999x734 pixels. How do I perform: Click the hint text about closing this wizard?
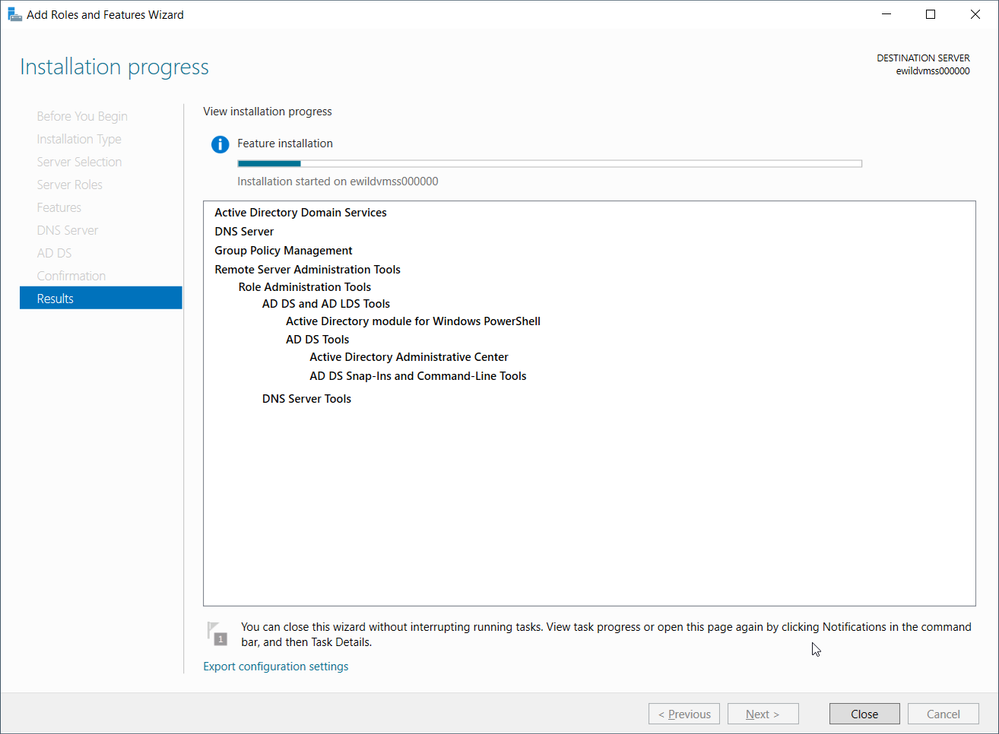pos(606,635)
